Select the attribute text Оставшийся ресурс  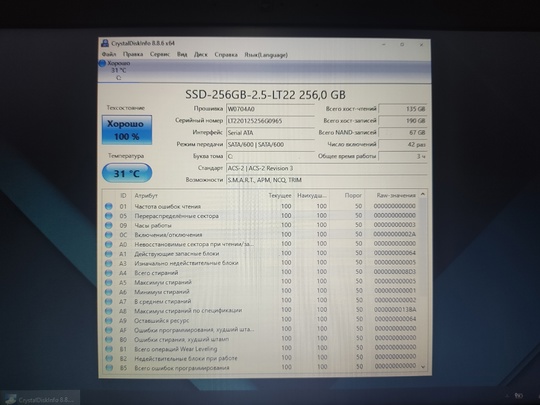[x=162, y=320]
